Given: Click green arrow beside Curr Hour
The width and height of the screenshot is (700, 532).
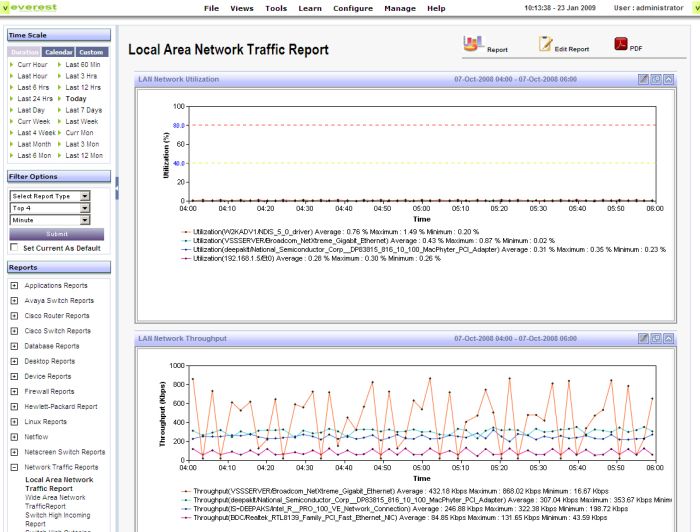Looking at the screenshot, I should 12,65.
